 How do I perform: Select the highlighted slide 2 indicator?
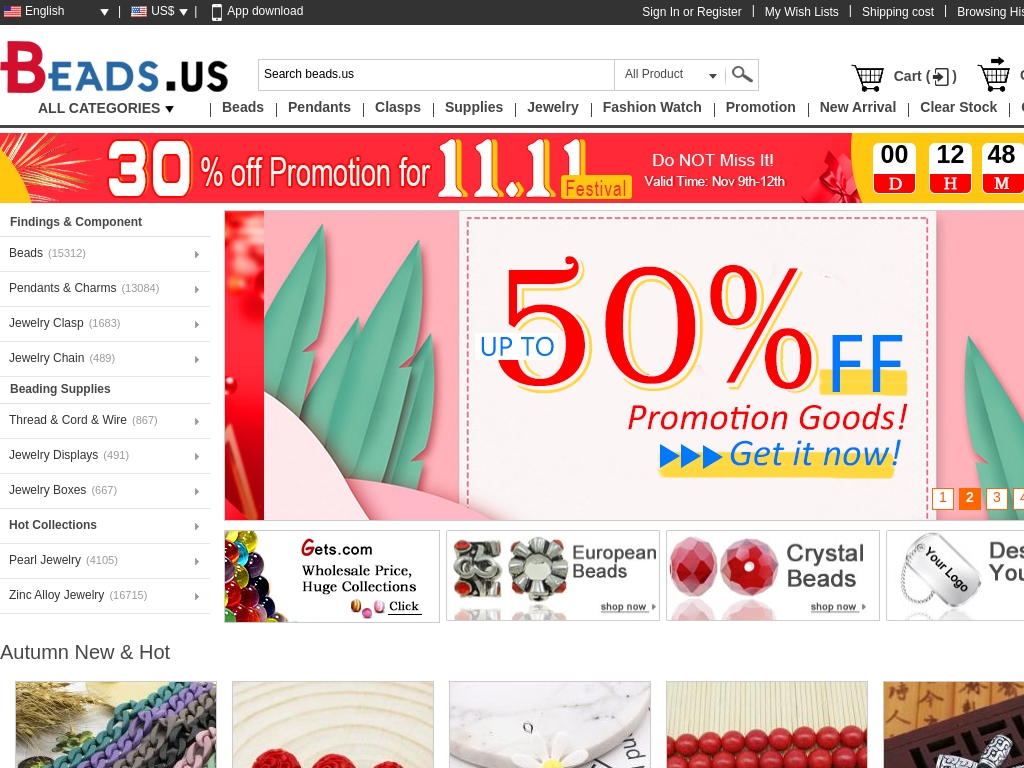point(970,498)
